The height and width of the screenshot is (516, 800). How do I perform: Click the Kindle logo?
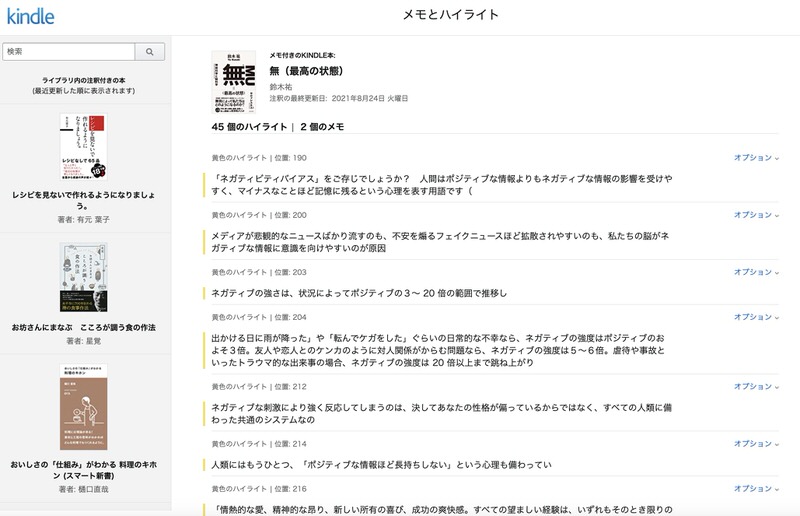pyautogui.click(x=31, y=16)
